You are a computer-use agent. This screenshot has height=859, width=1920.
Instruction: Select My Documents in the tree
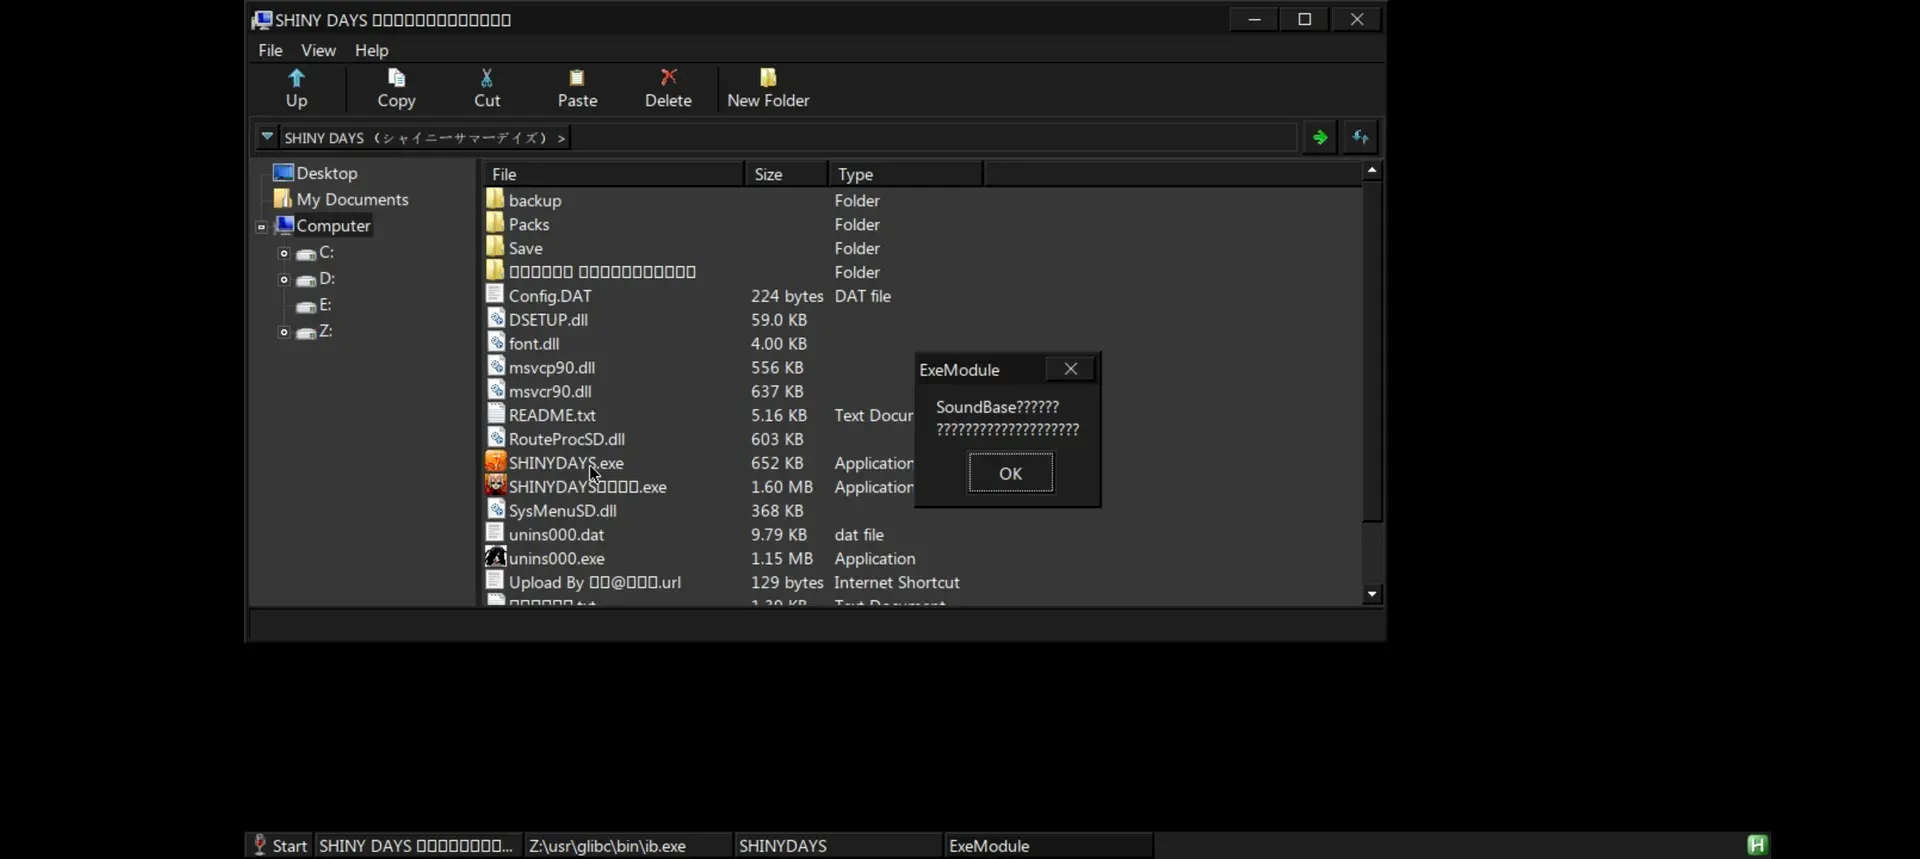(x=352, y=199)
